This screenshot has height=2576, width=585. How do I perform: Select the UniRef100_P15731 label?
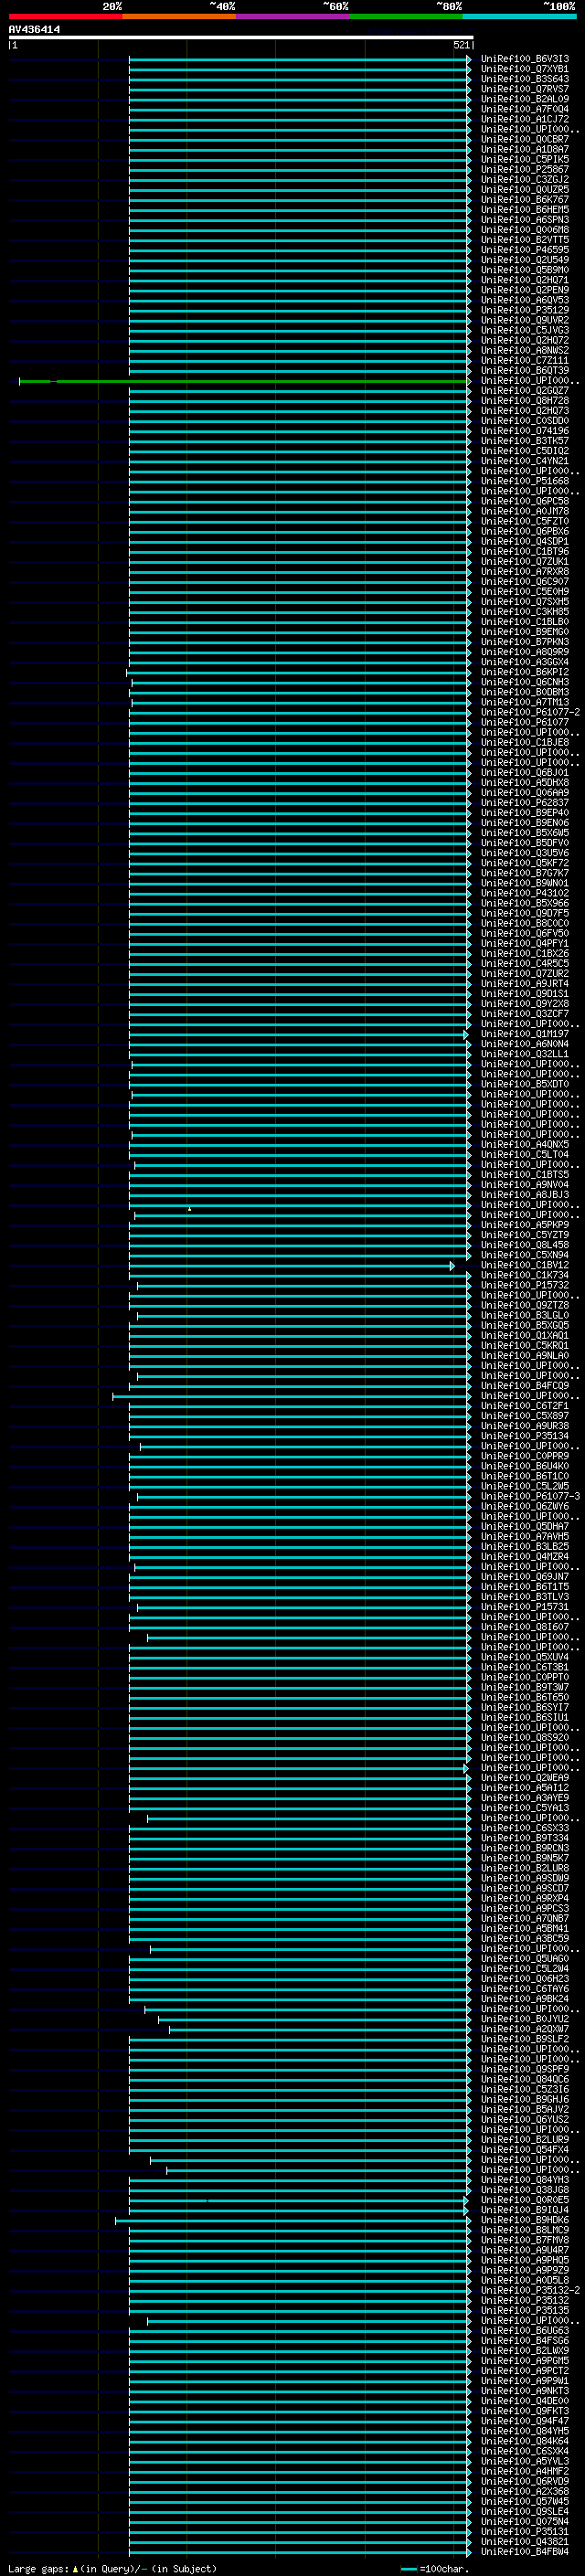tap(525, 1608)
